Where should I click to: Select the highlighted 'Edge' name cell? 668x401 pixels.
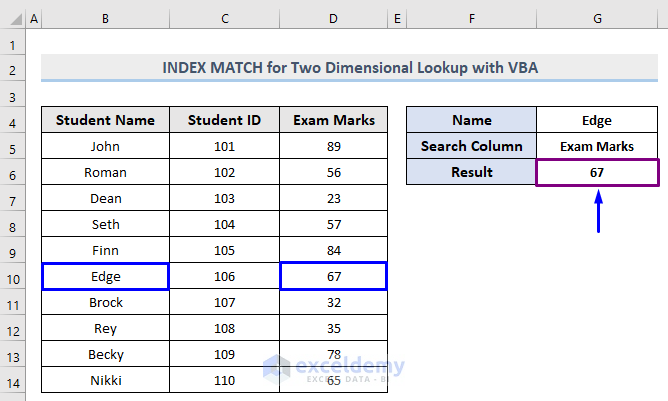[105, 276]
